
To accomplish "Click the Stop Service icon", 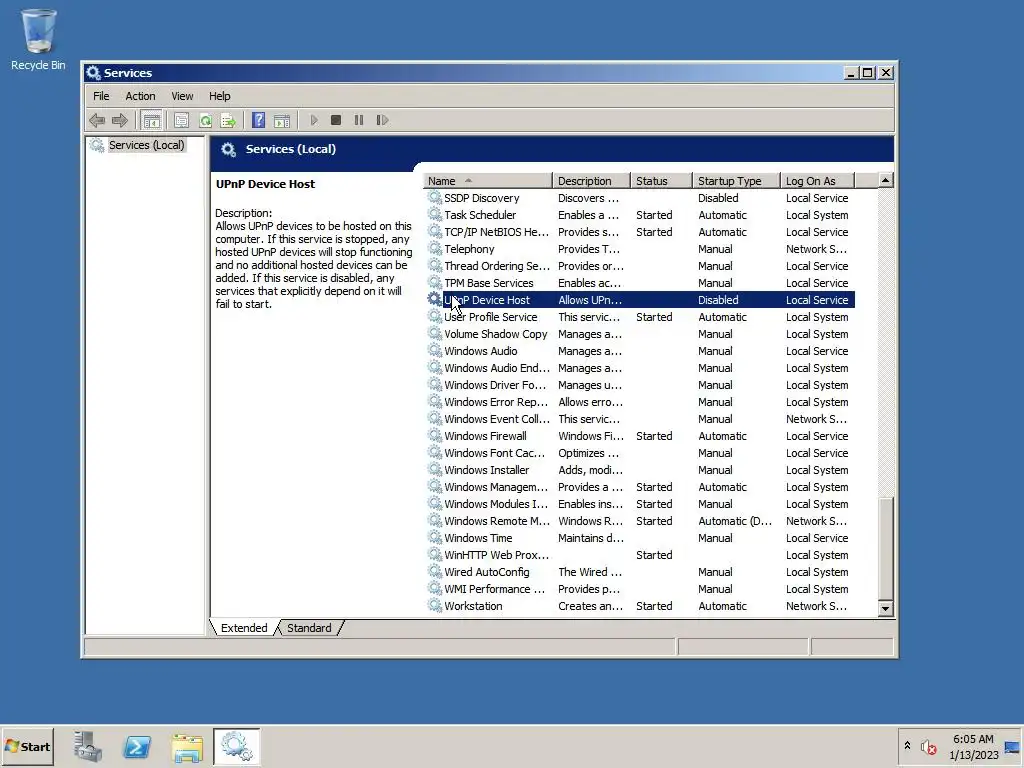I will [336, 120].
